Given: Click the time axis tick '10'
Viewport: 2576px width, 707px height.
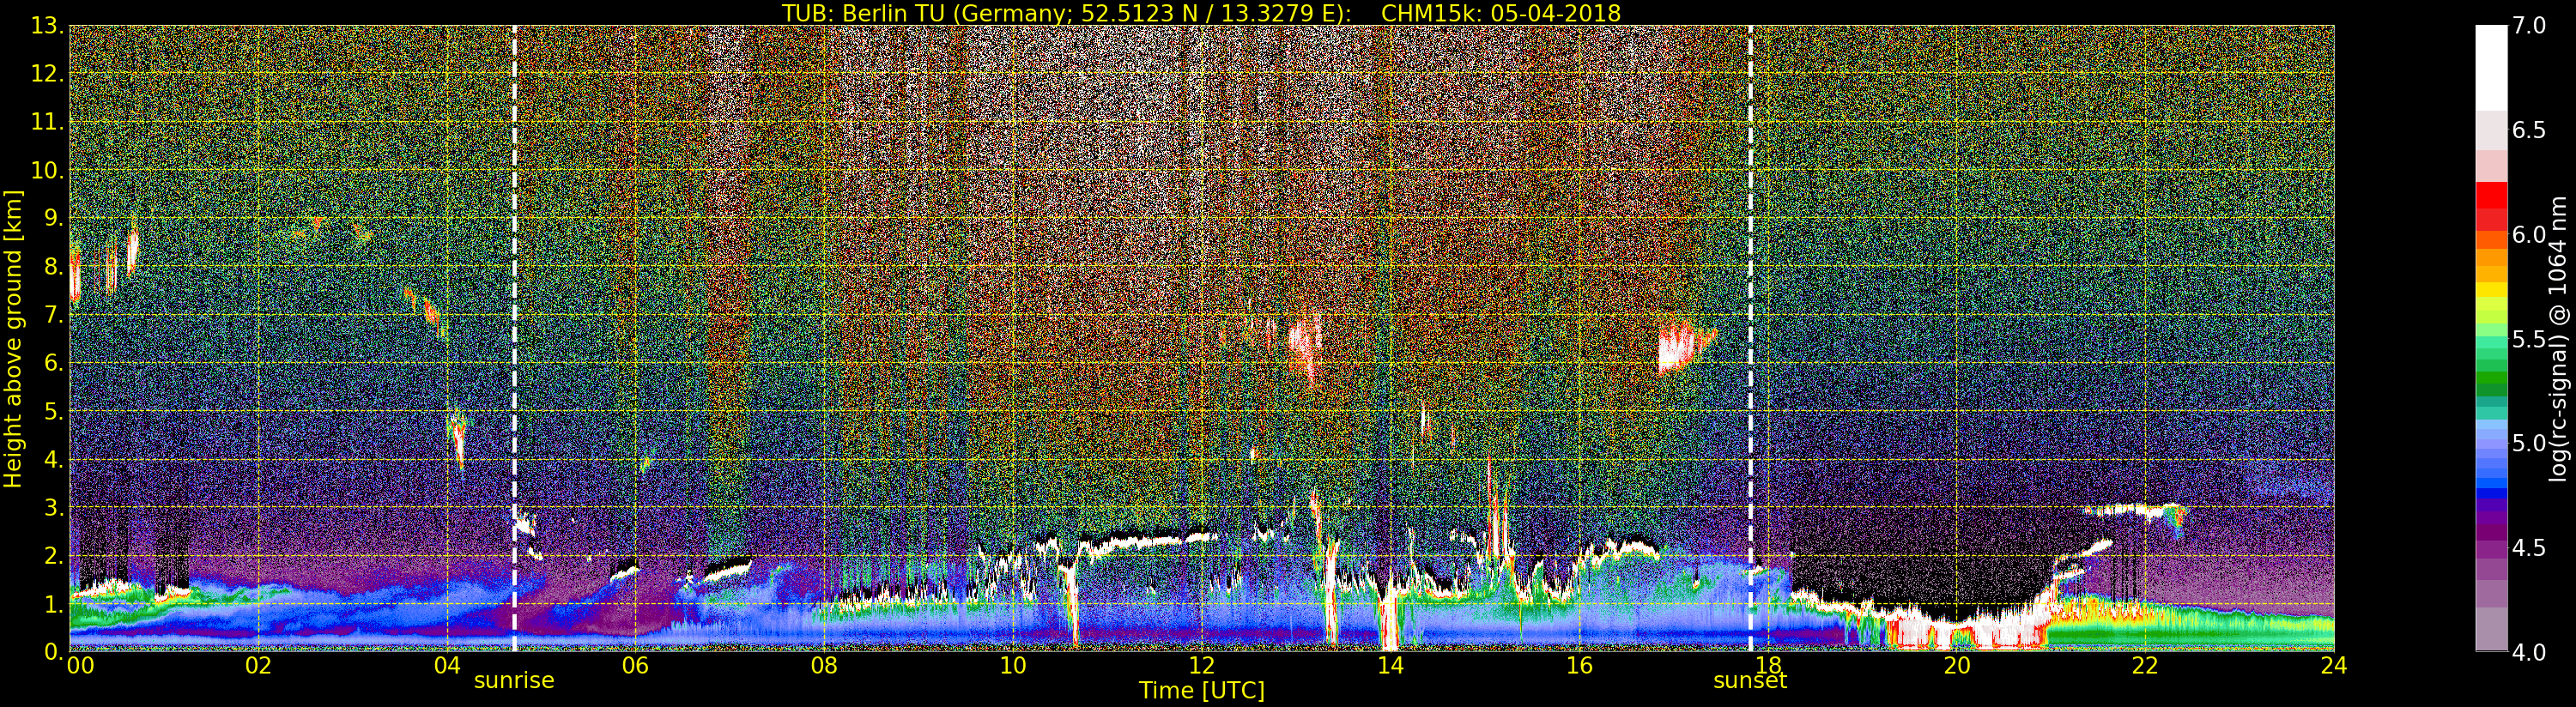Looking at the screenshot, I should tap(1013, 666).
